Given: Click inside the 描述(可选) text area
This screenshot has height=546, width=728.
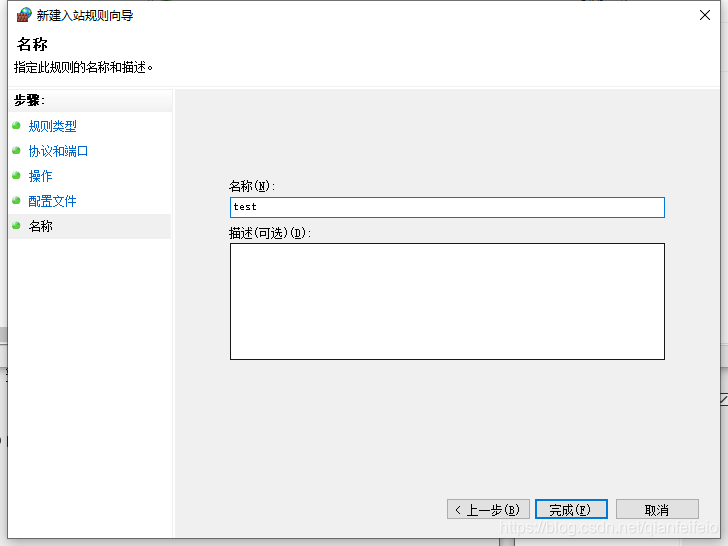Looking at the screenshot, I should click(x=447, y=301).
